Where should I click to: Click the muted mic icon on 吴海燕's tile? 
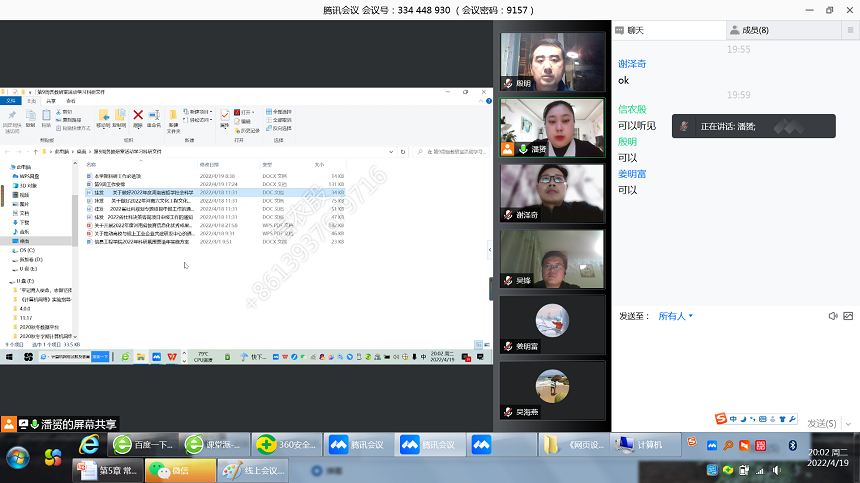pos(508,411)
